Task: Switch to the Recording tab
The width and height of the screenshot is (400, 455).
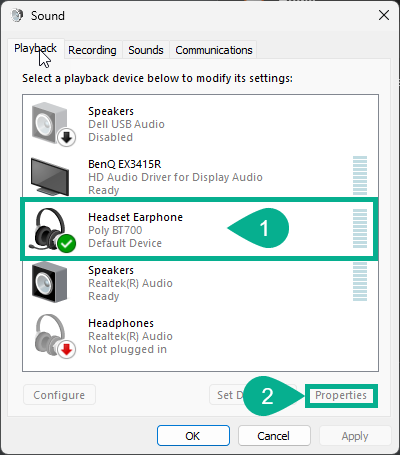Action: pyautogui.click(x=92, y=50)
